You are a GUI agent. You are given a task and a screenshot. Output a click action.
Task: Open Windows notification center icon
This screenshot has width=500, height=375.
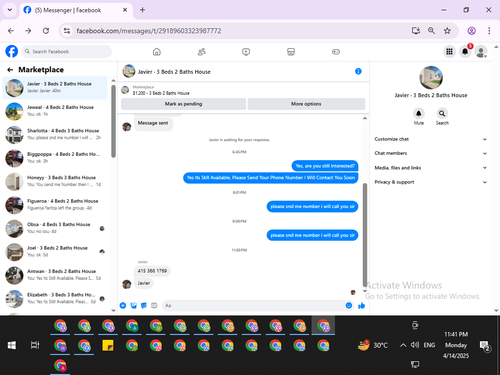pos(484,346)
